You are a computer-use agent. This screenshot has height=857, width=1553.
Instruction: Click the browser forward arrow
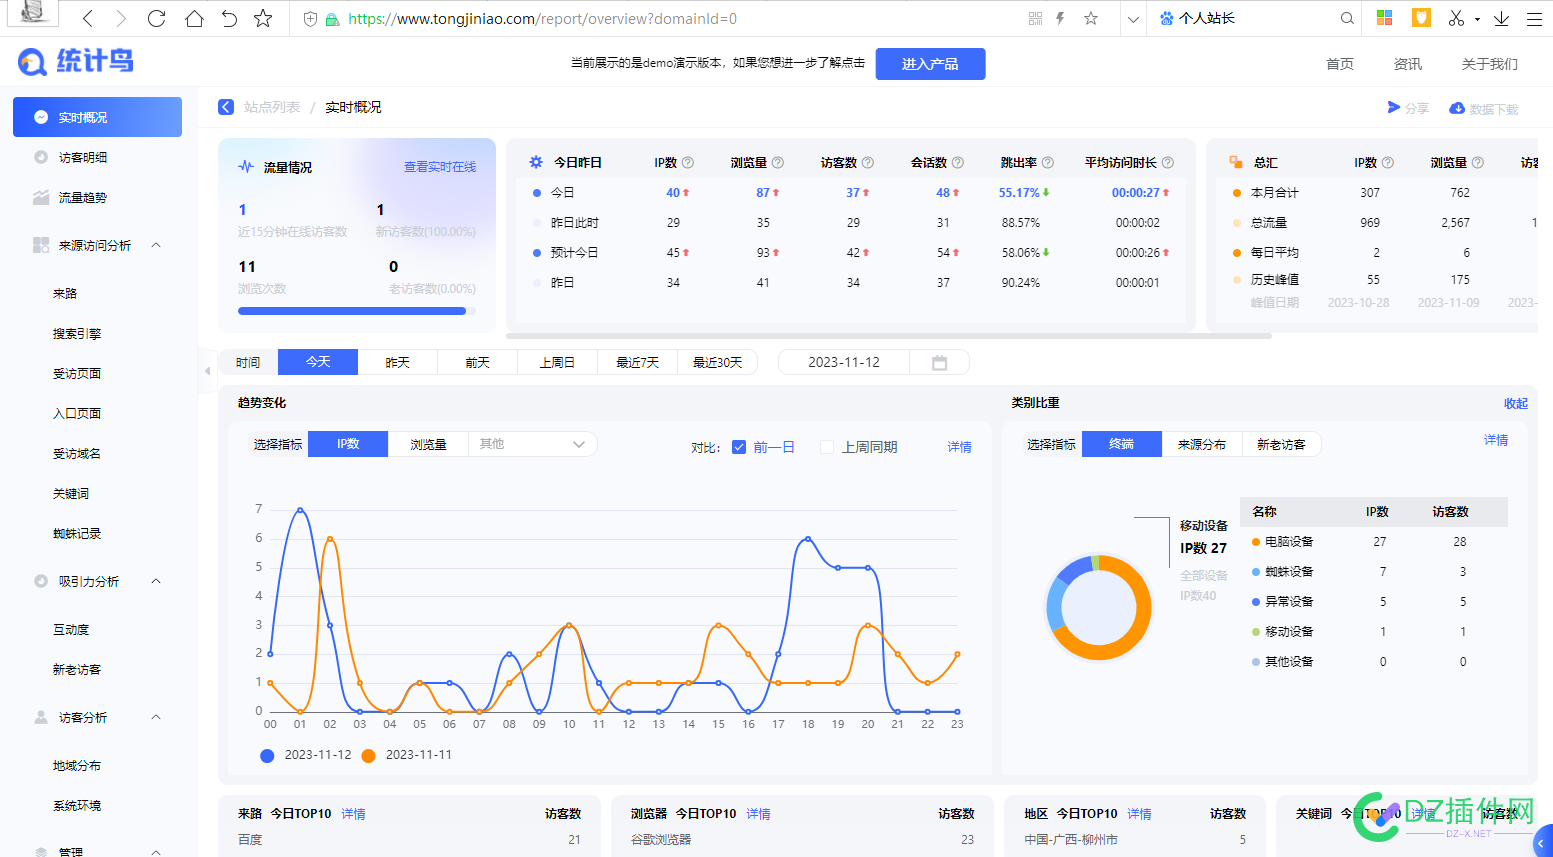tap(121, 18)
